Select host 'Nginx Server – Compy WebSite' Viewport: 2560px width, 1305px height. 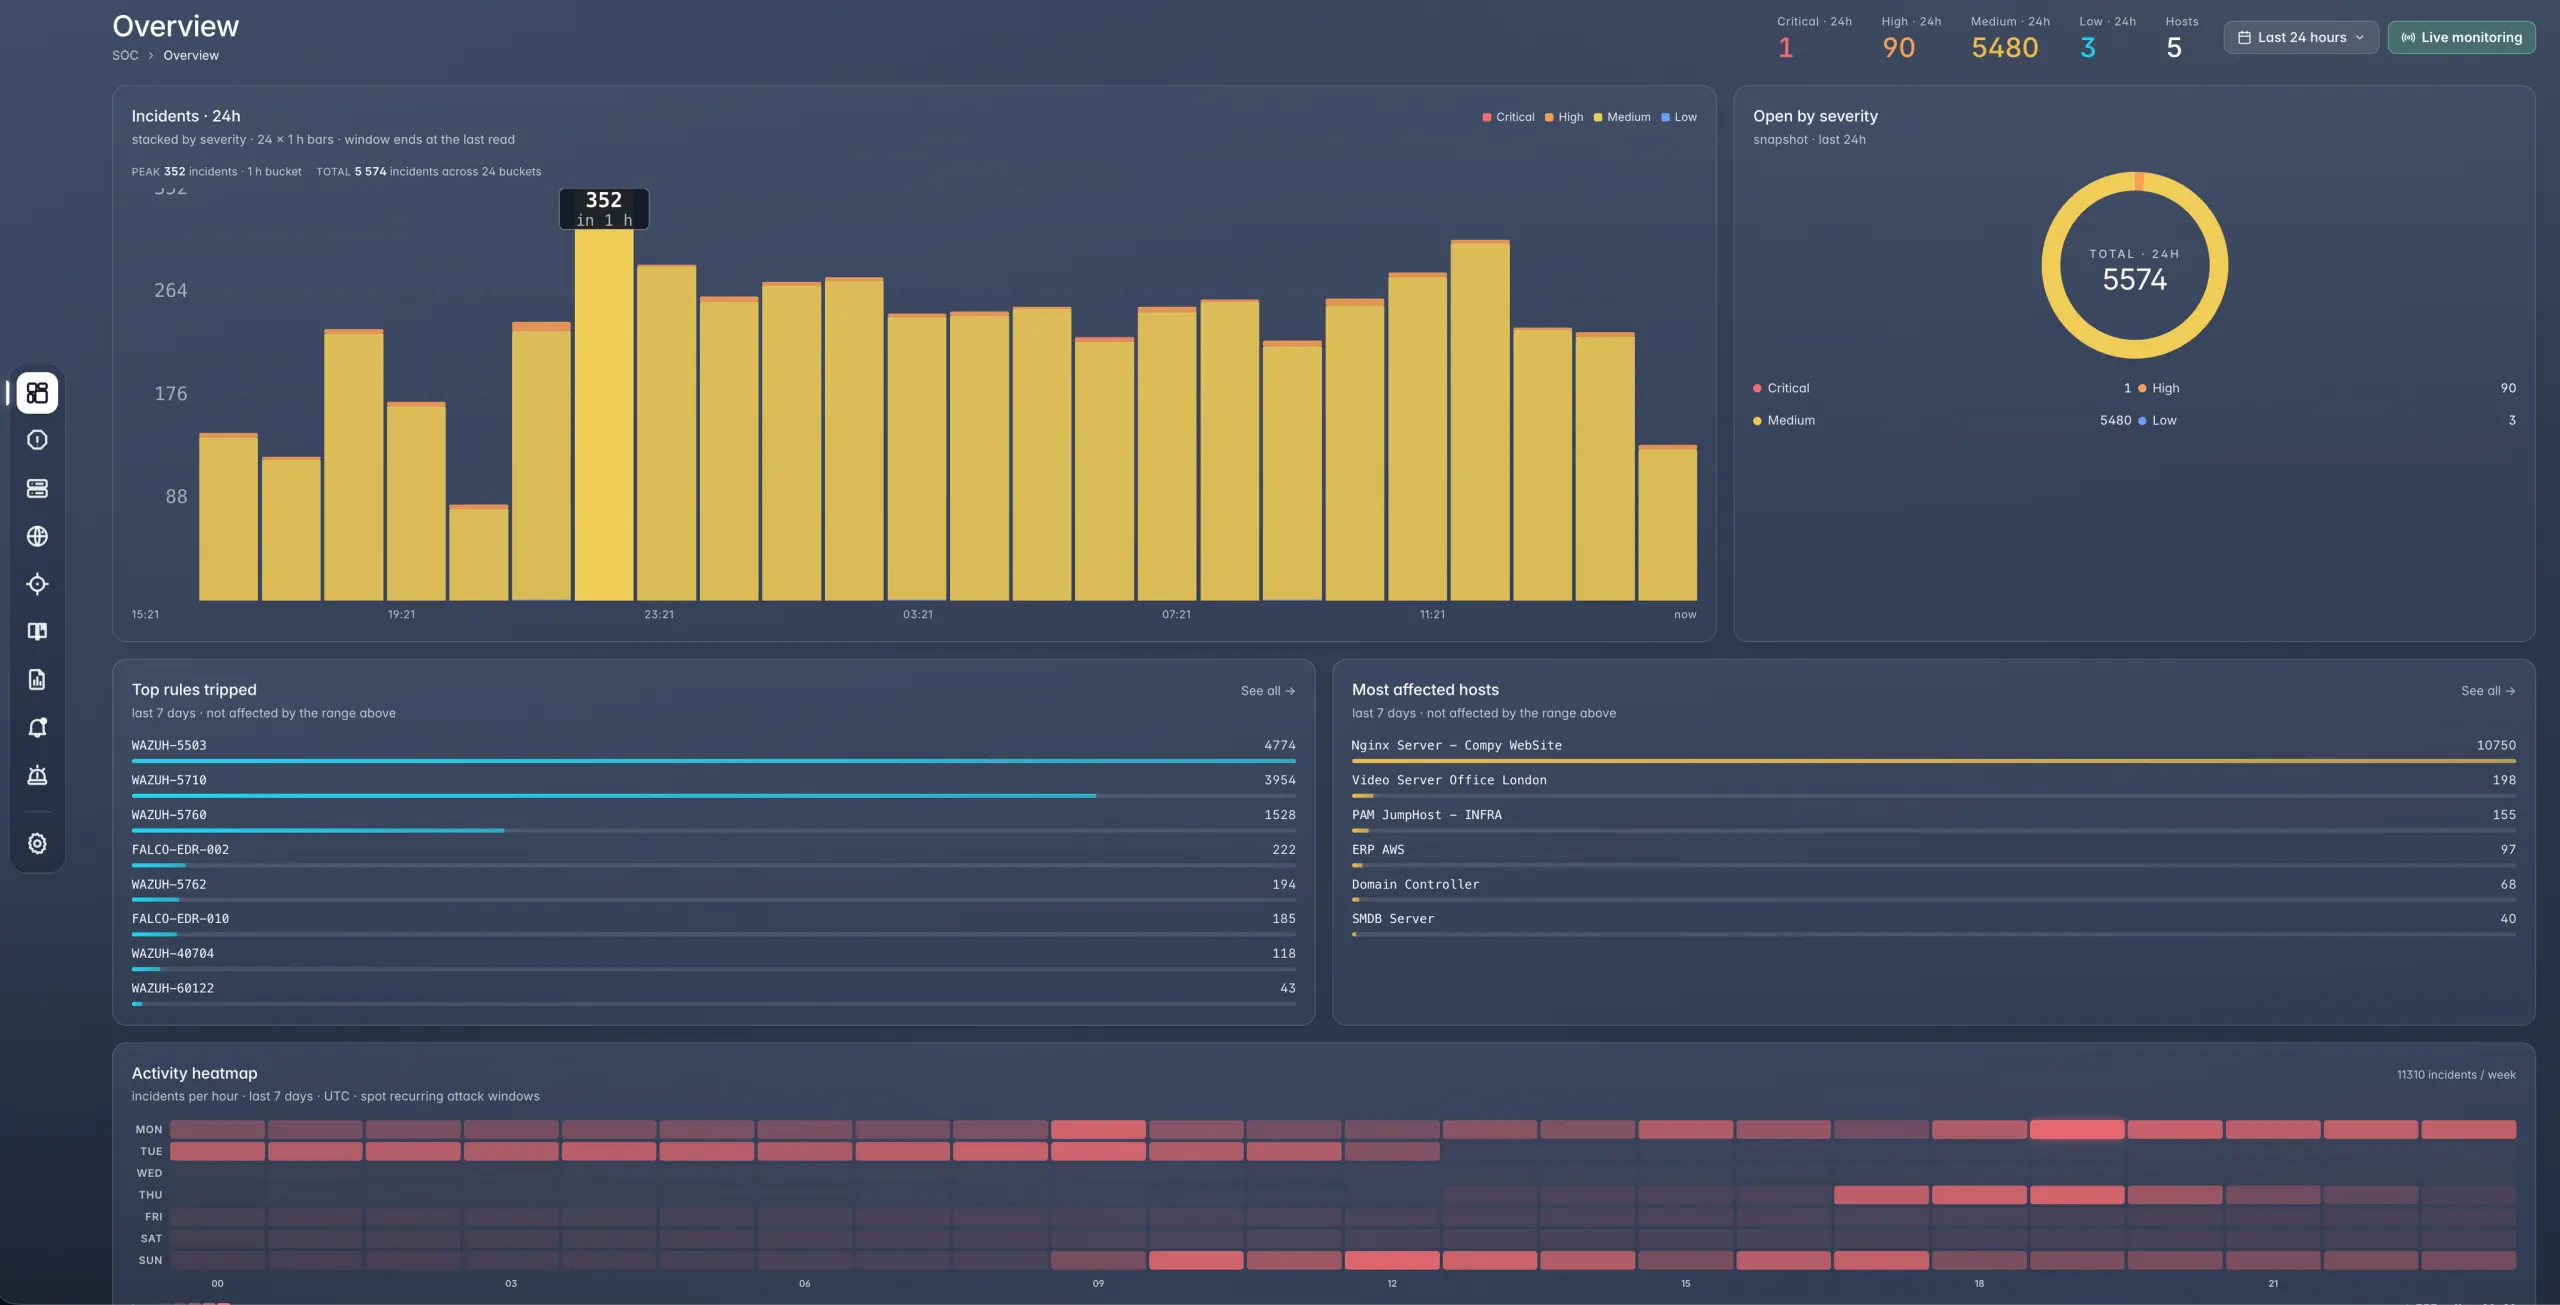pos(1456,746)
